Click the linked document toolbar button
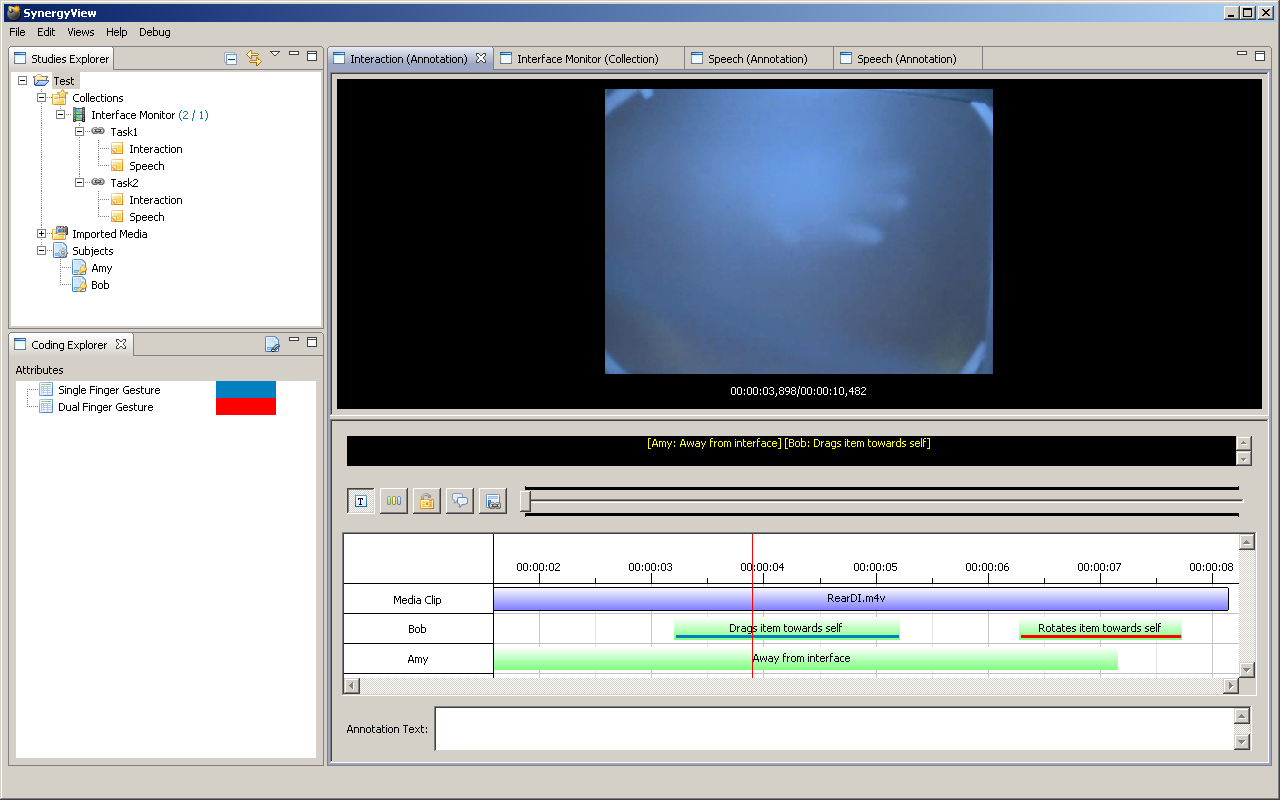 [x=492, y=501]
